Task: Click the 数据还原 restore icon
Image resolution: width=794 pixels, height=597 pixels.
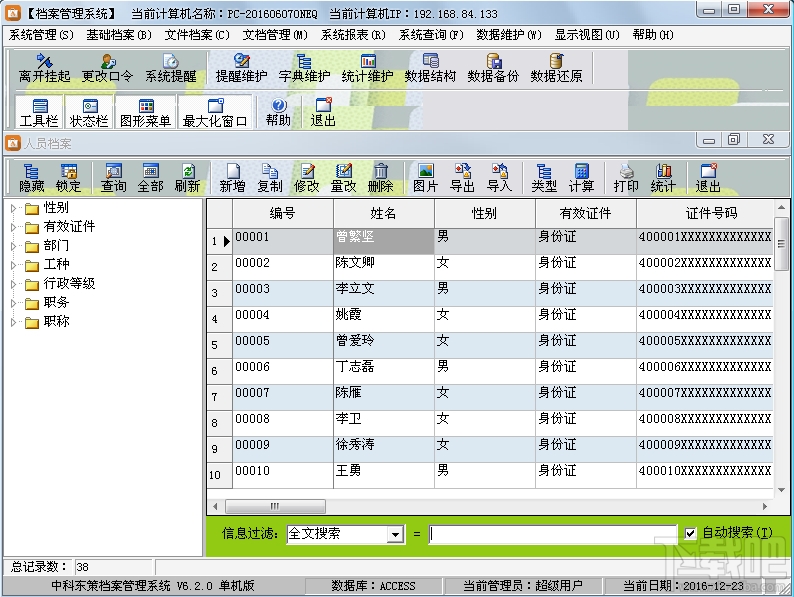Action: pyautogui.click(x=556, y=68)
